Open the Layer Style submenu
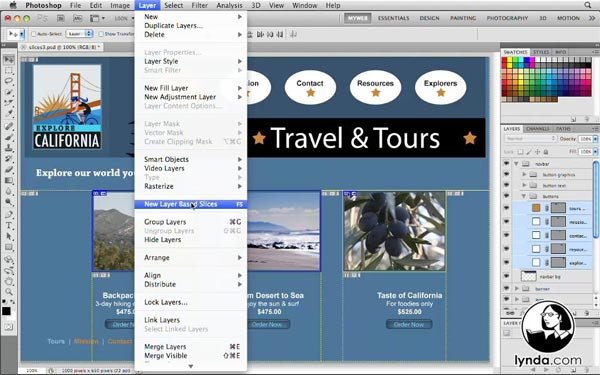The height and width of the screenshot is (375, 600). click(191, 61)
